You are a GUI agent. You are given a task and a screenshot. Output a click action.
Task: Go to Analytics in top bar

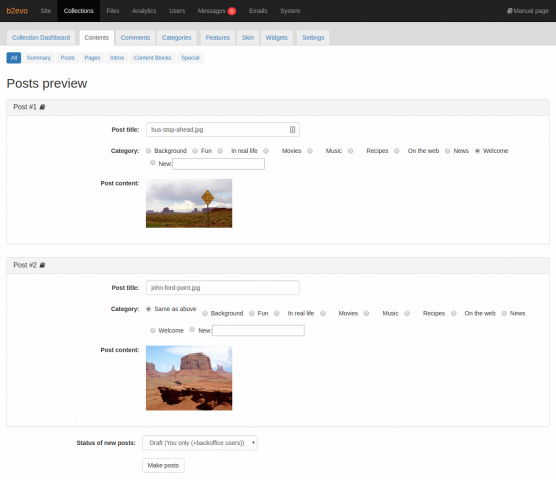click(144, 11)
